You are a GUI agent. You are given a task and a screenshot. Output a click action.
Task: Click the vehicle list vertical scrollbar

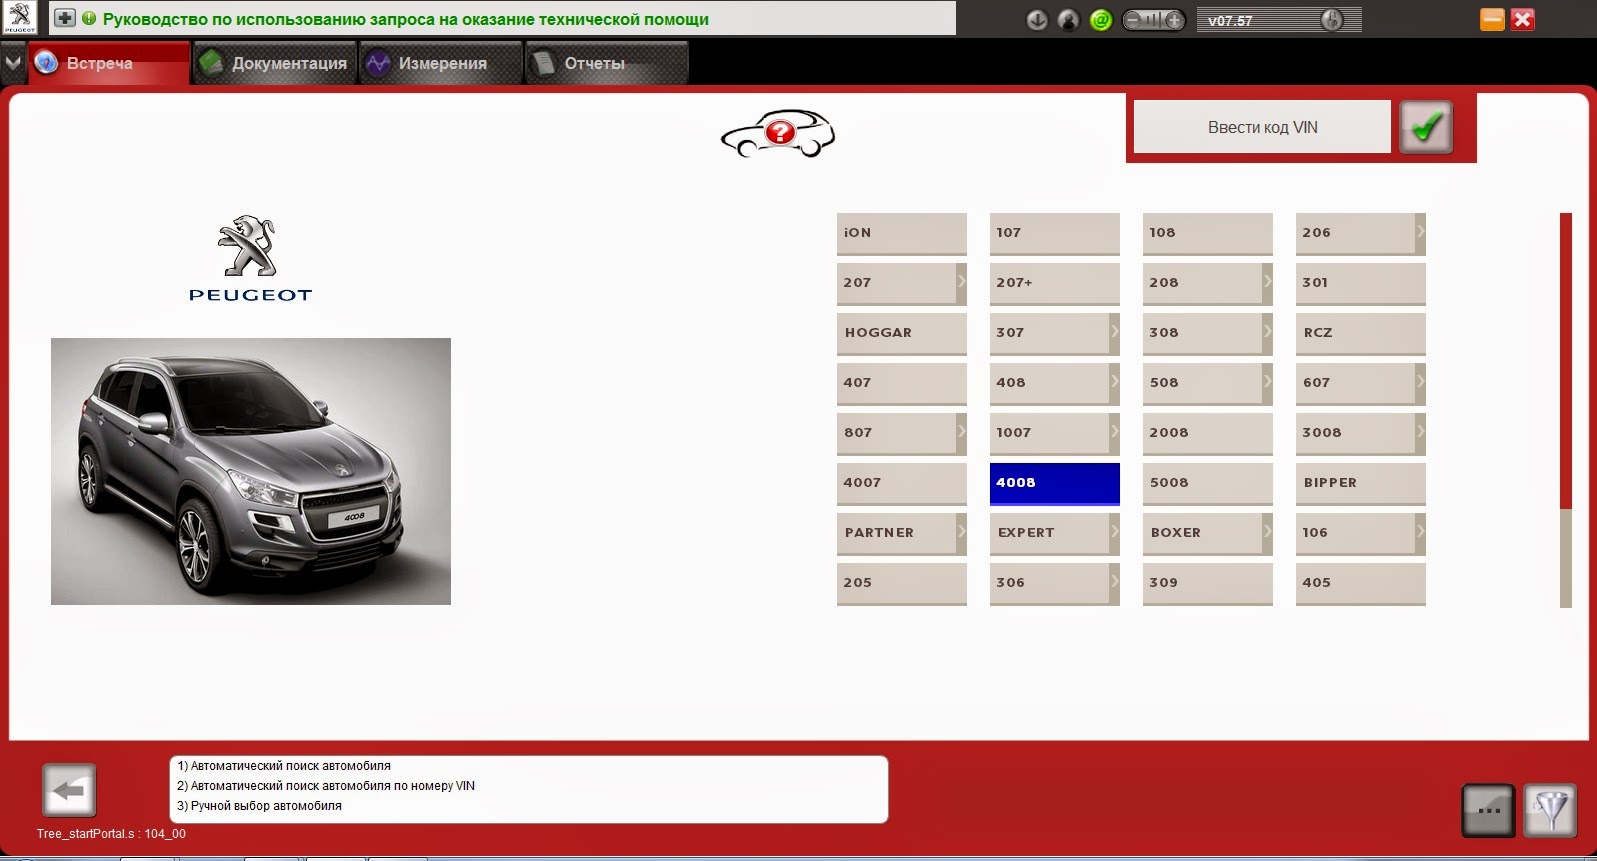pyautogui.click(x=1566, y=410)
